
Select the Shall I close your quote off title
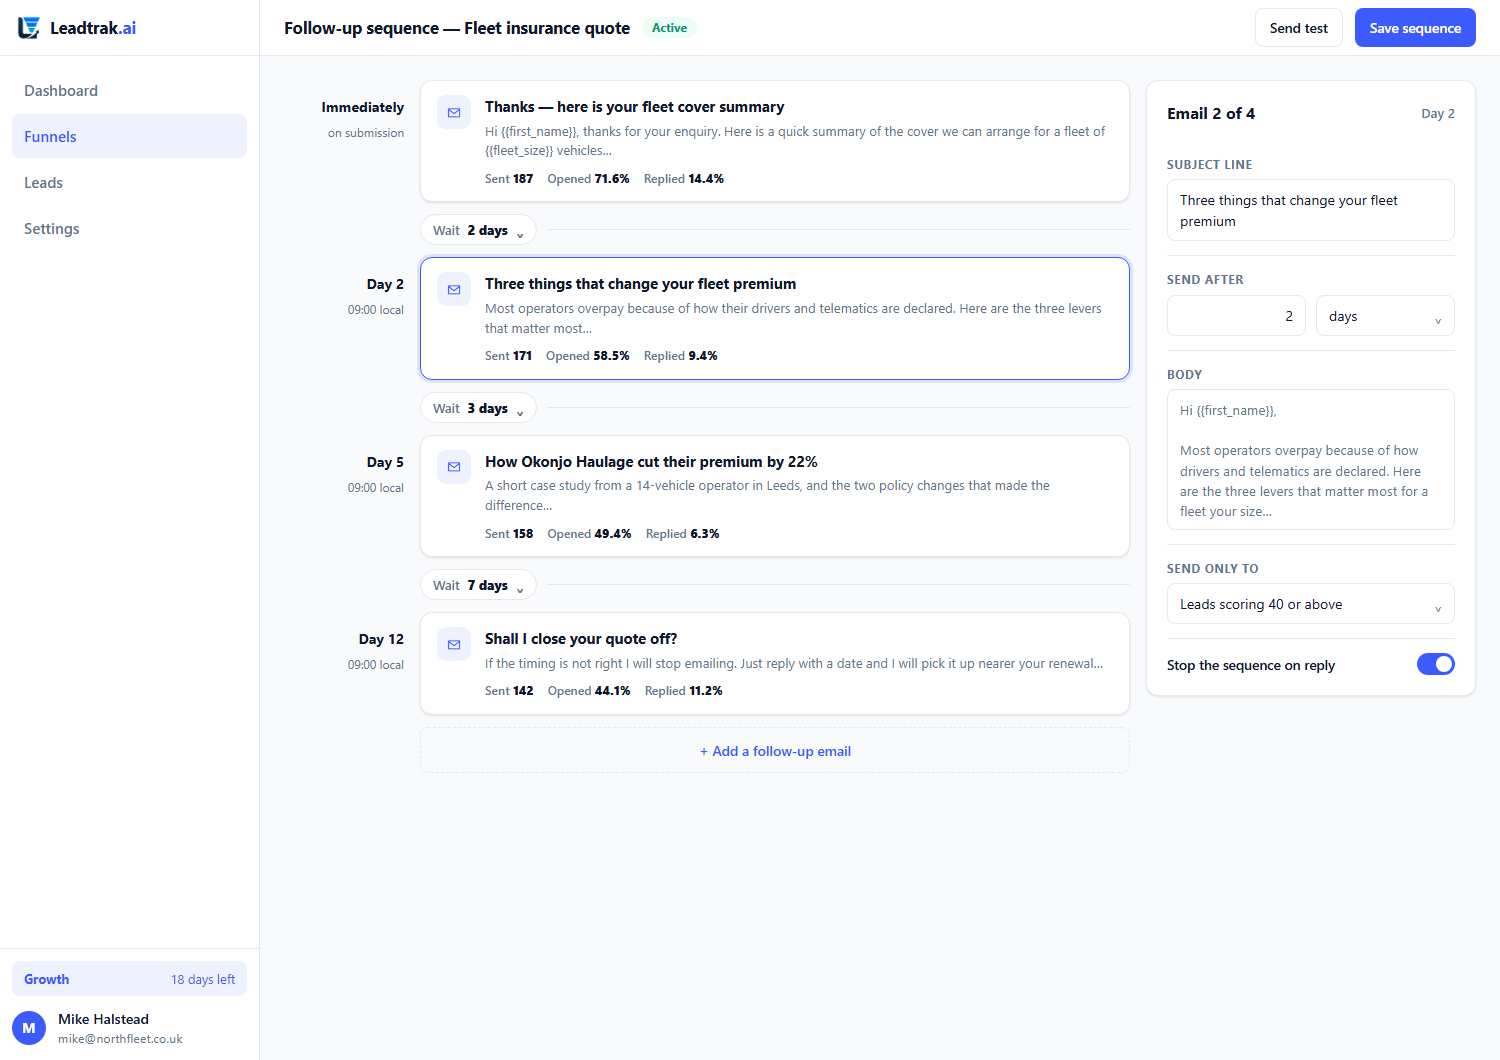click(581, 639)
